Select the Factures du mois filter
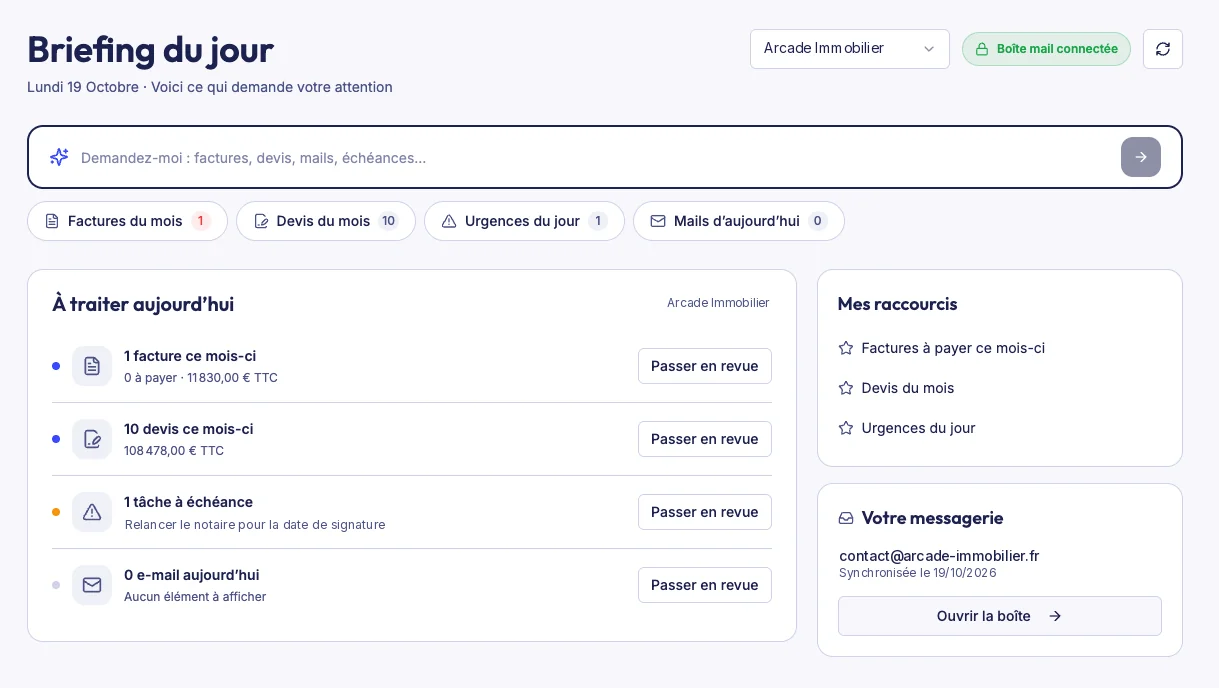Image resolution: width=1219 pixels, height=688 pixels. click(127, 221)
